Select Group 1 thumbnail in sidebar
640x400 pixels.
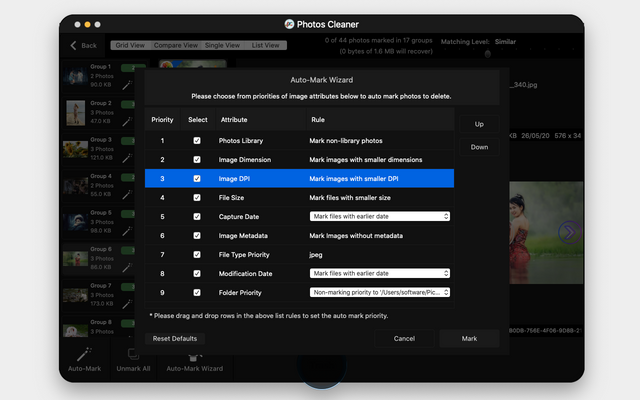coord(76,76)
